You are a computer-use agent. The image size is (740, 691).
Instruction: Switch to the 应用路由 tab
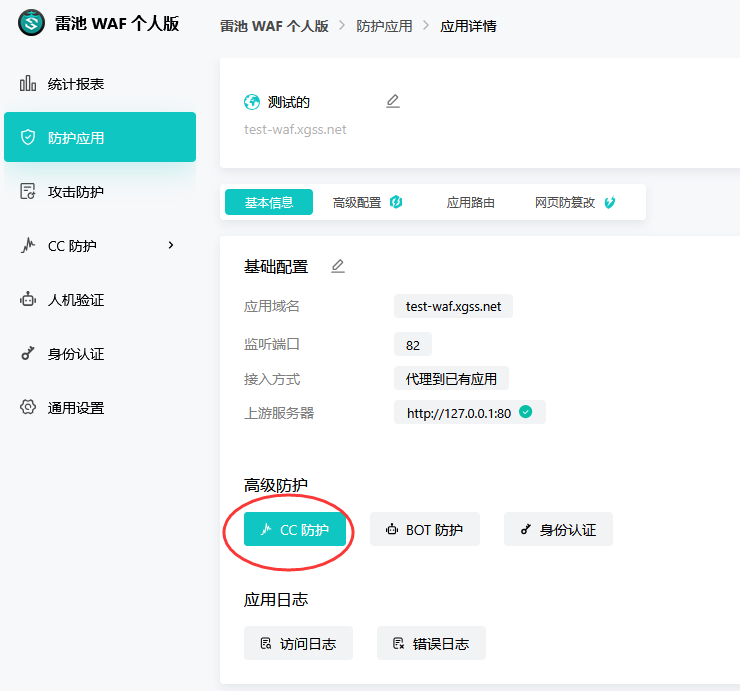(x=470, y=202)
